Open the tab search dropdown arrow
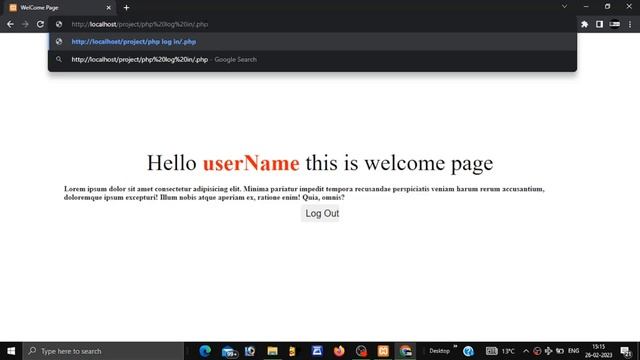The width and height of the screenshot is (640, 360). click(564, 7)
